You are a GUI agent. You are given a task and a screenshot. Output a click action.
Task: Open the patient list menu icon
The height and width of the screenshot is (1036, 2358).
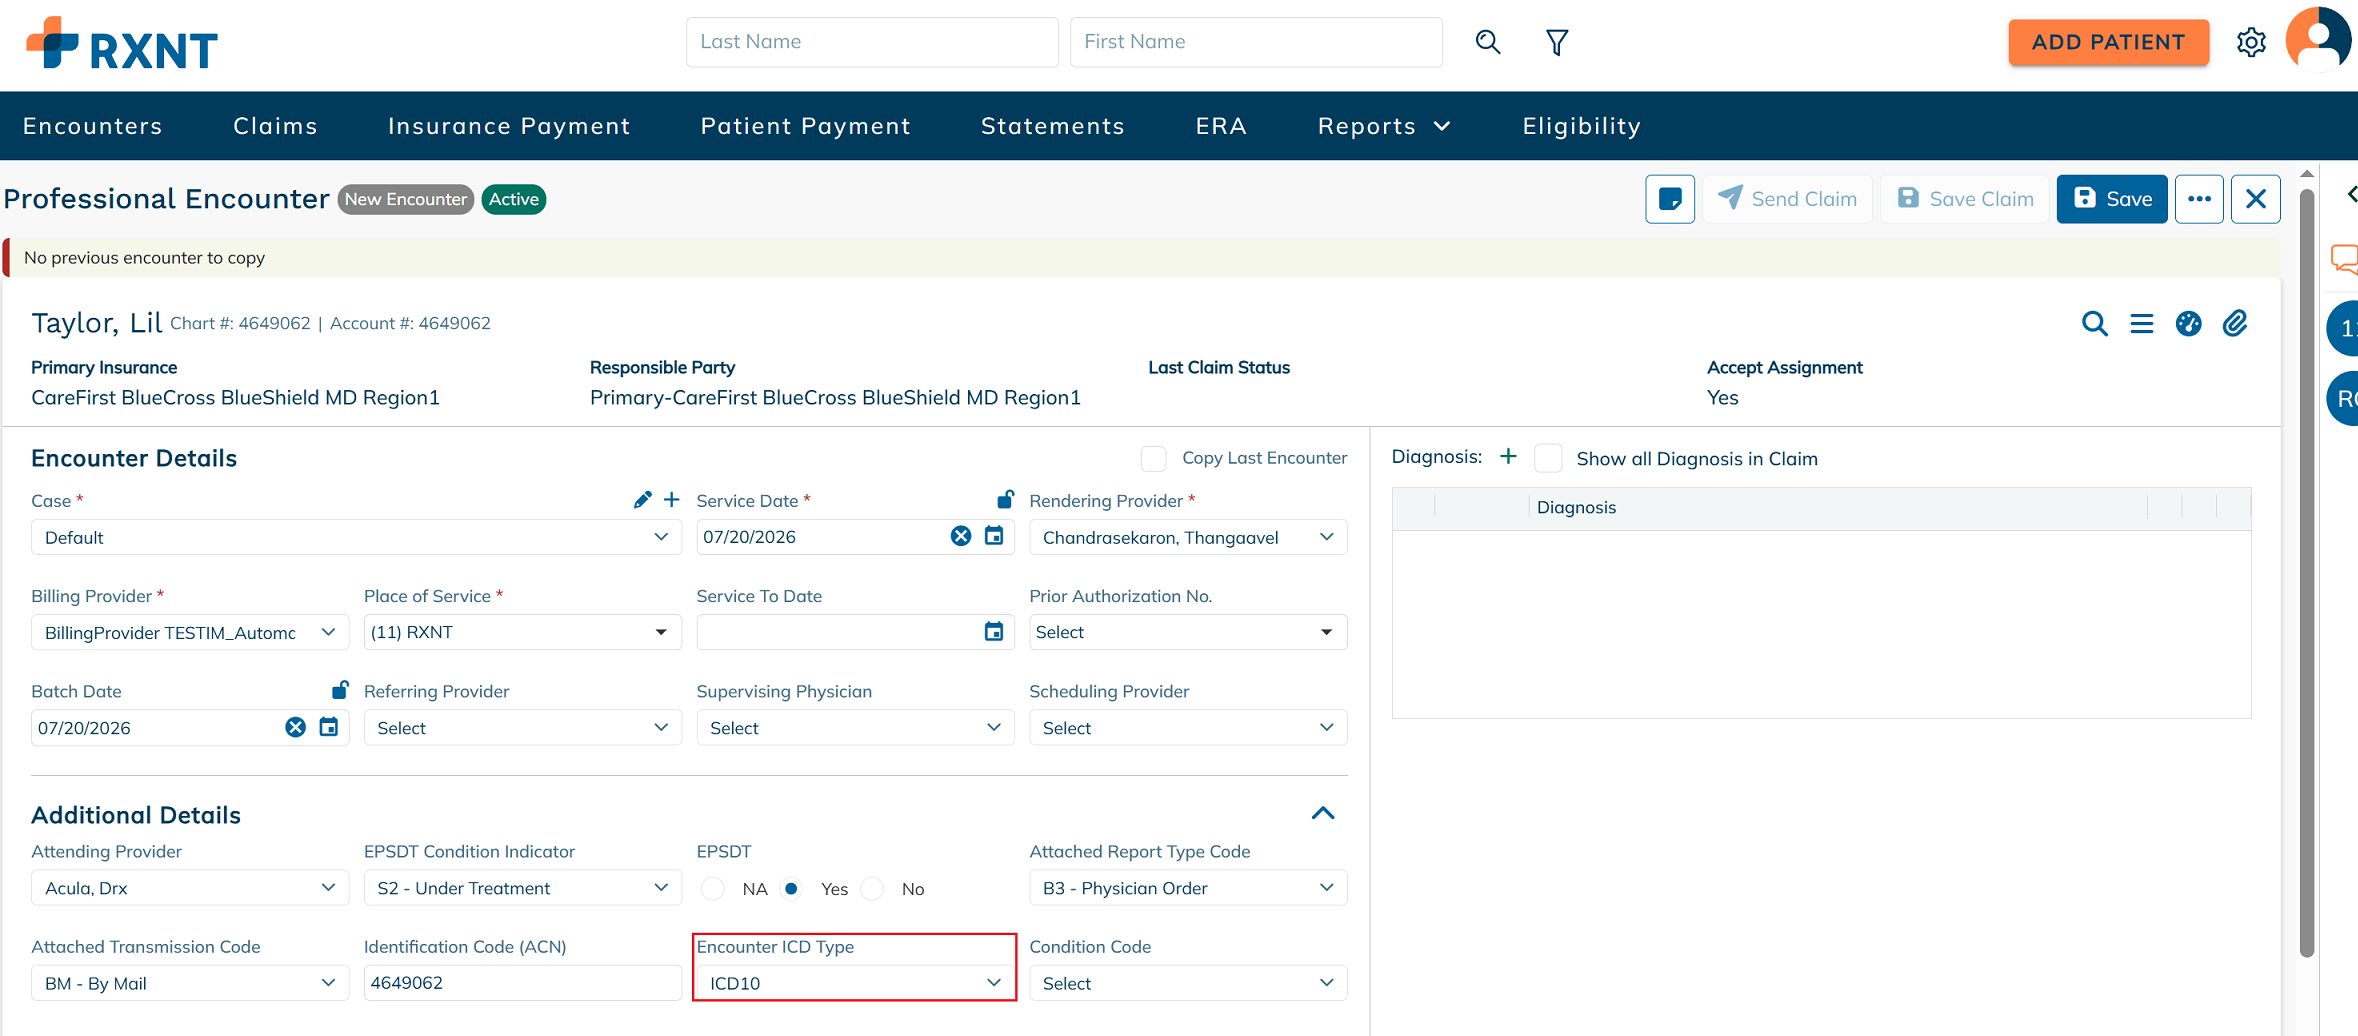(x=2141, y=324)
